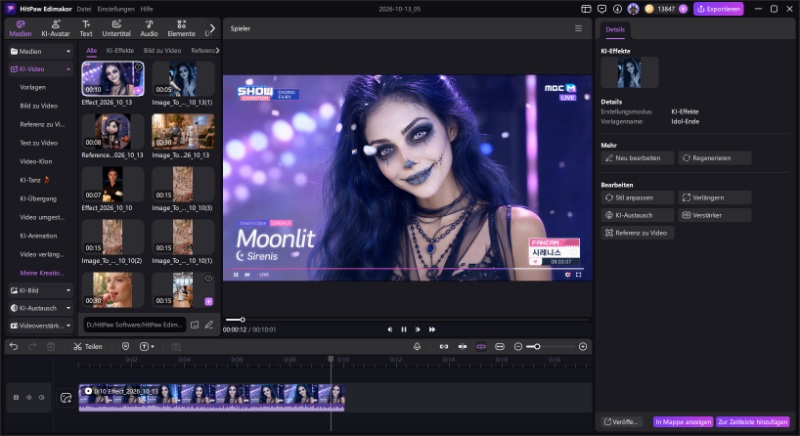Click the Neu bearbeiten button
Screen dimensions: 800x436
click(x=637, y=158)
